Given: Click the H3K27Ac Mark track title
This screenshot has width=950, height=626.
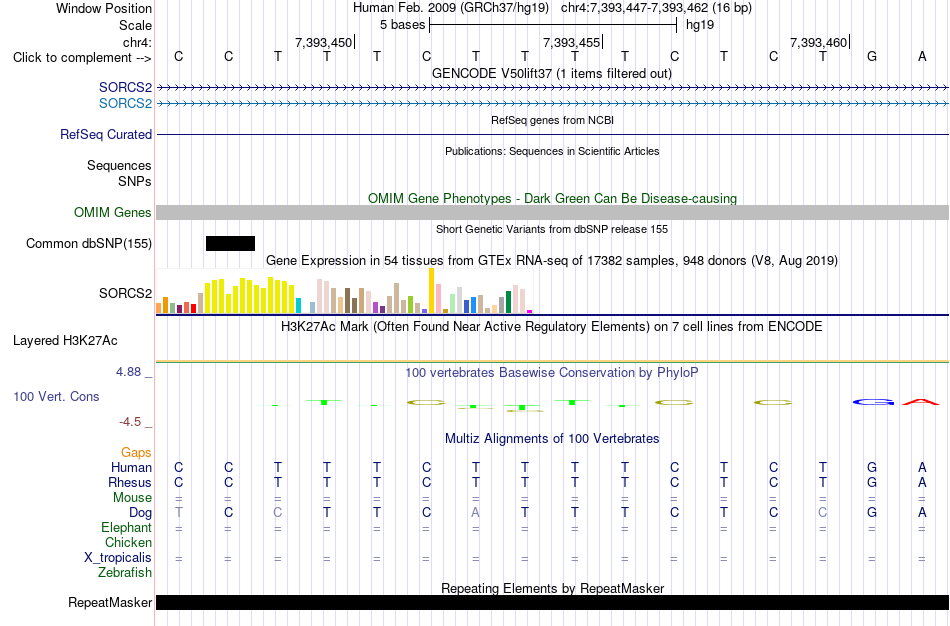Looking at the screenshot, I should [x=552, y=327].
